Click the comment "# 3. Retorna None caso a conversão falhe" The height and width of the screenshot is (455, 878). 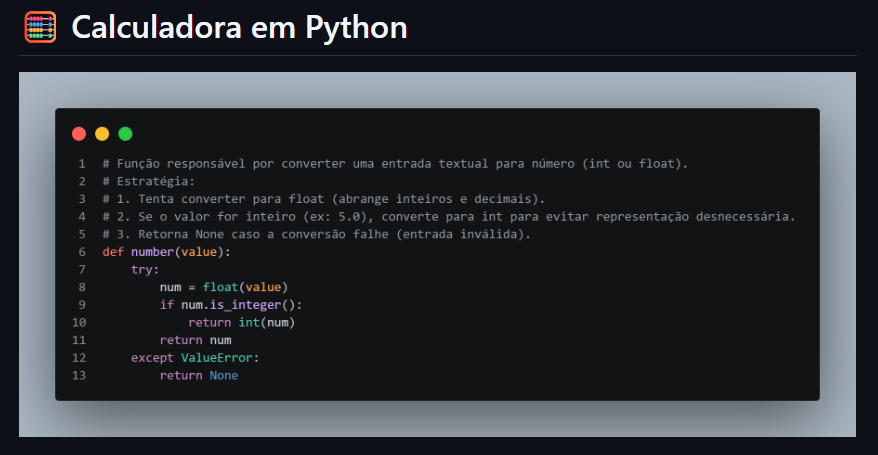[x=316, y=234]
